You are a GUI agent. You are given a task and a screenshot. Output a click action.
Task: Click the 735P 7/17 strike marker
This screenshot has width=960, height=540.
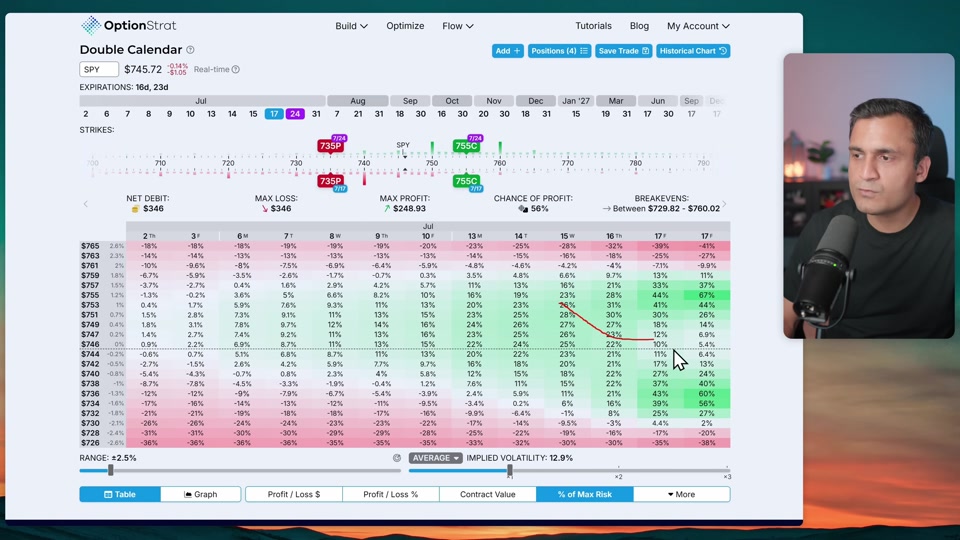tap(331, 181)
